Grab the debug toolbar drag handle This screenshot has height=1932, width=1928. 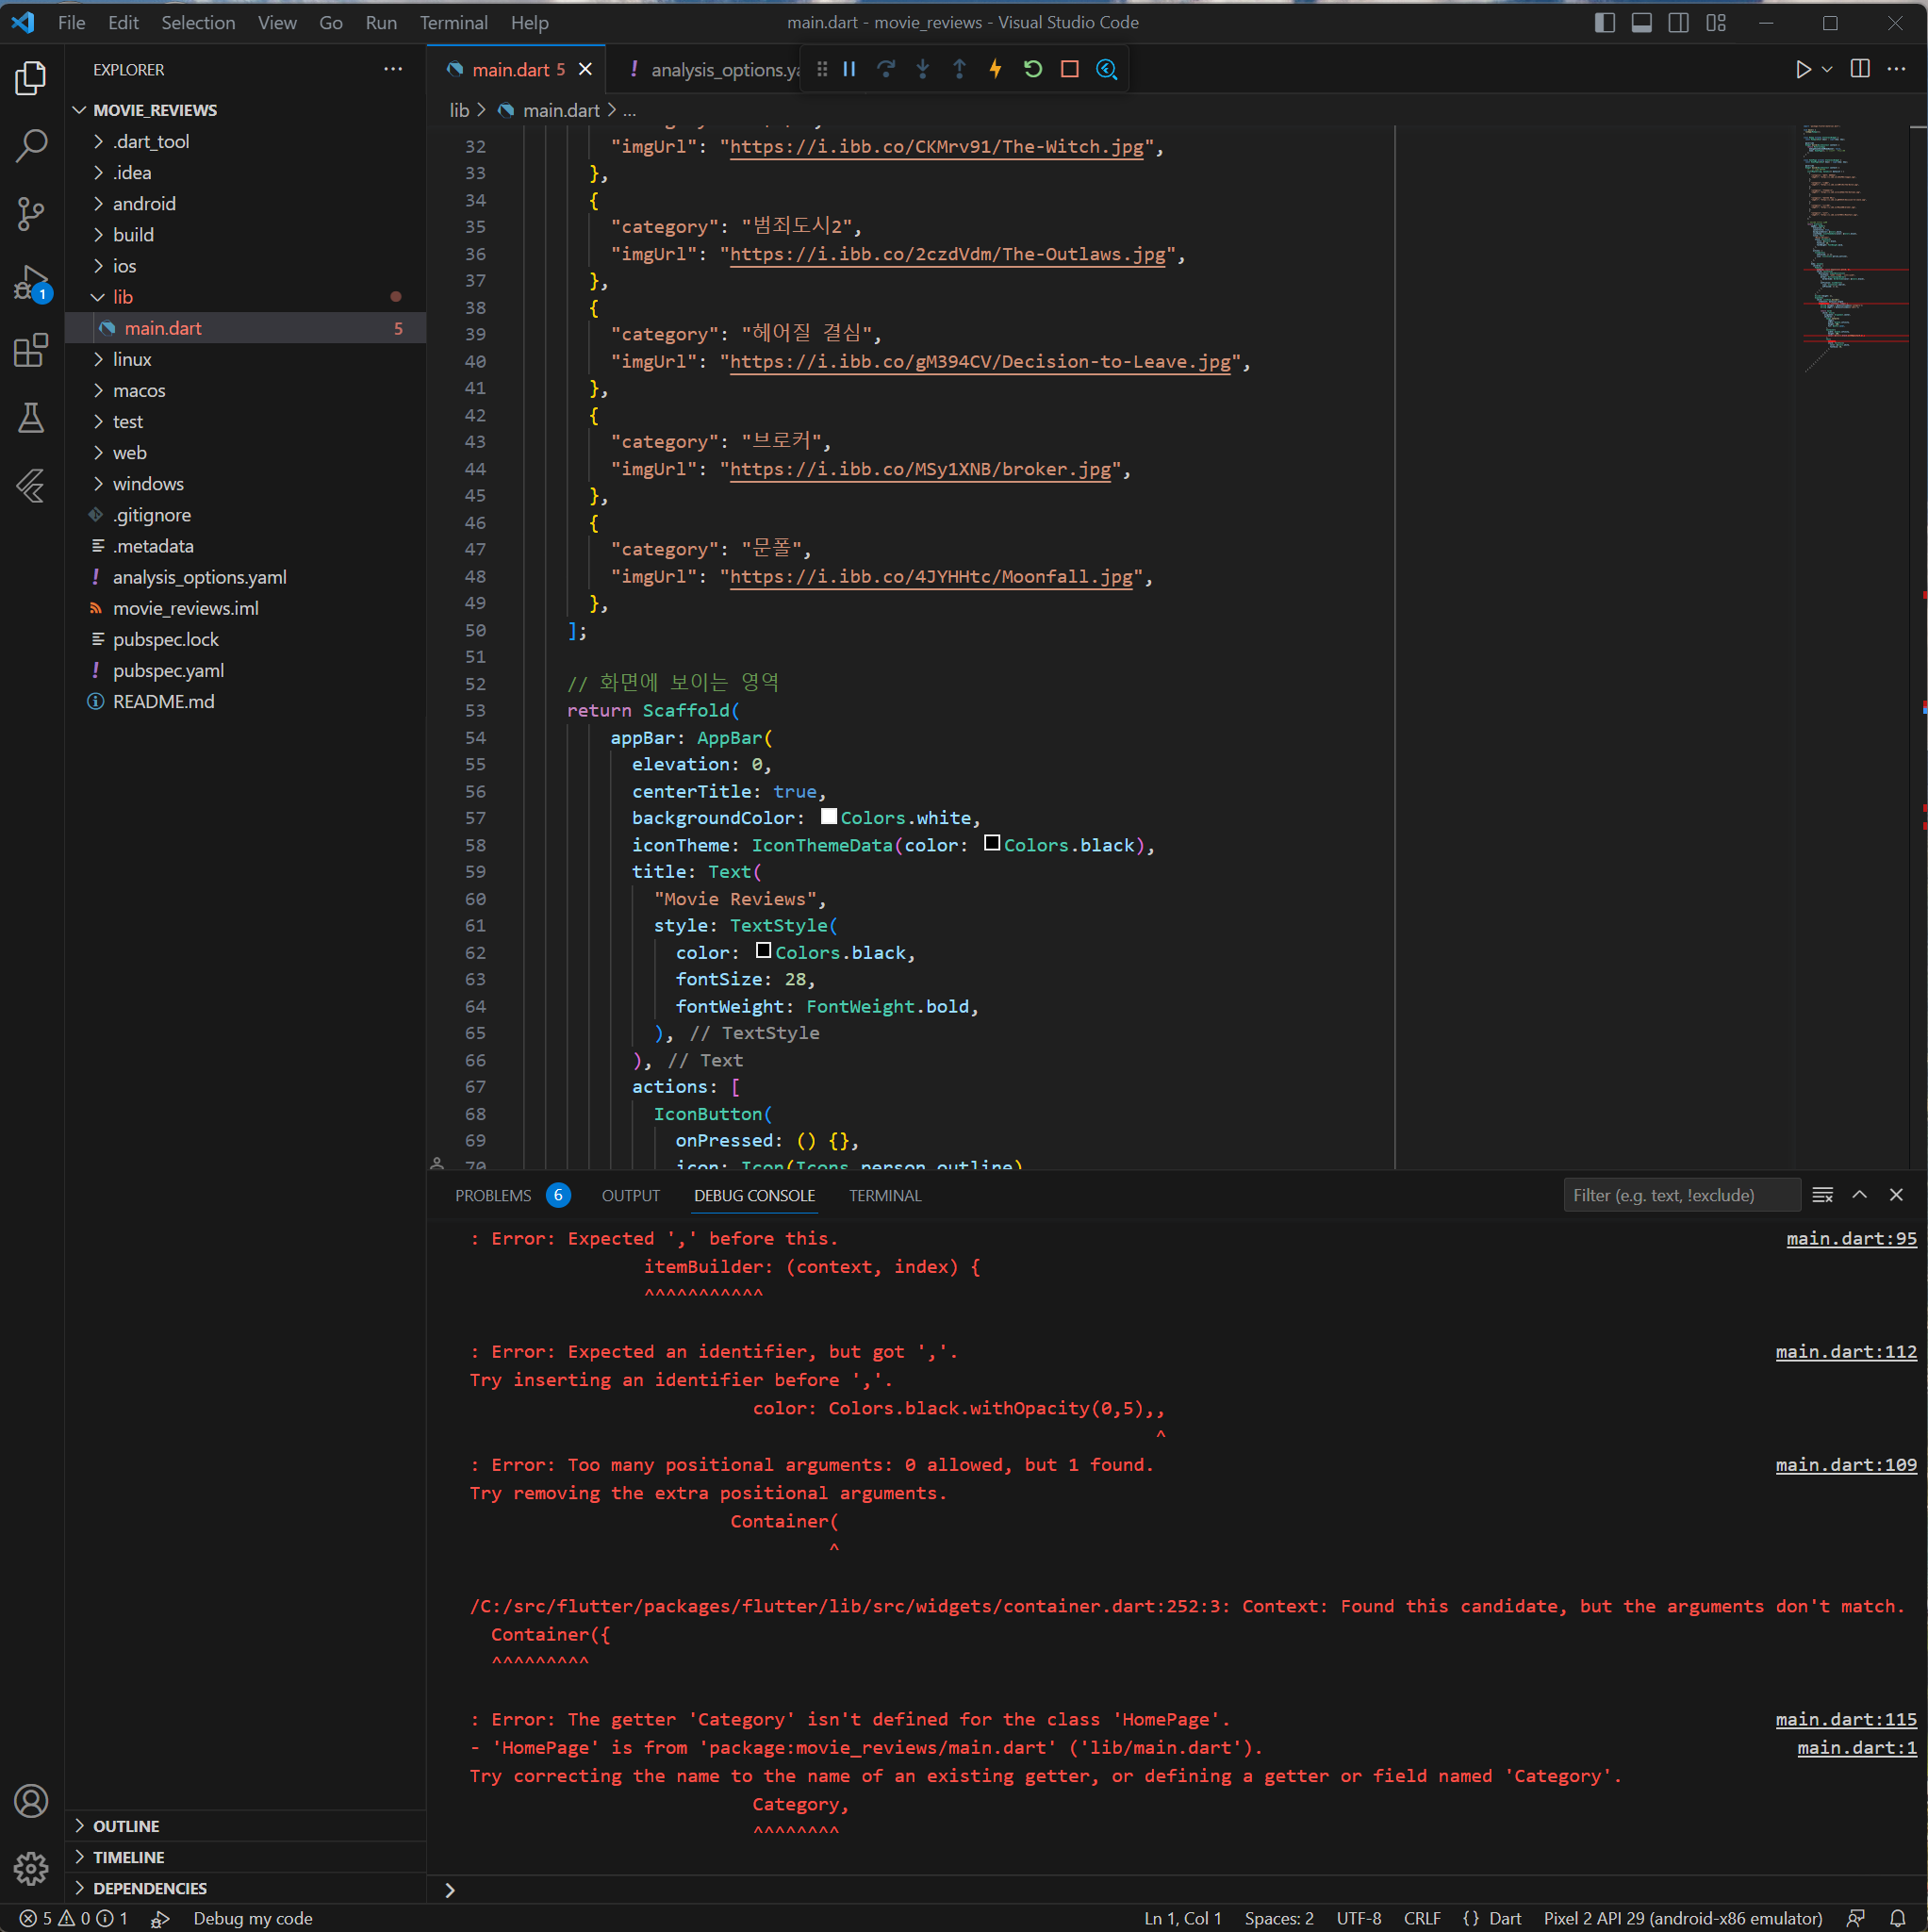tap(822, 69)
